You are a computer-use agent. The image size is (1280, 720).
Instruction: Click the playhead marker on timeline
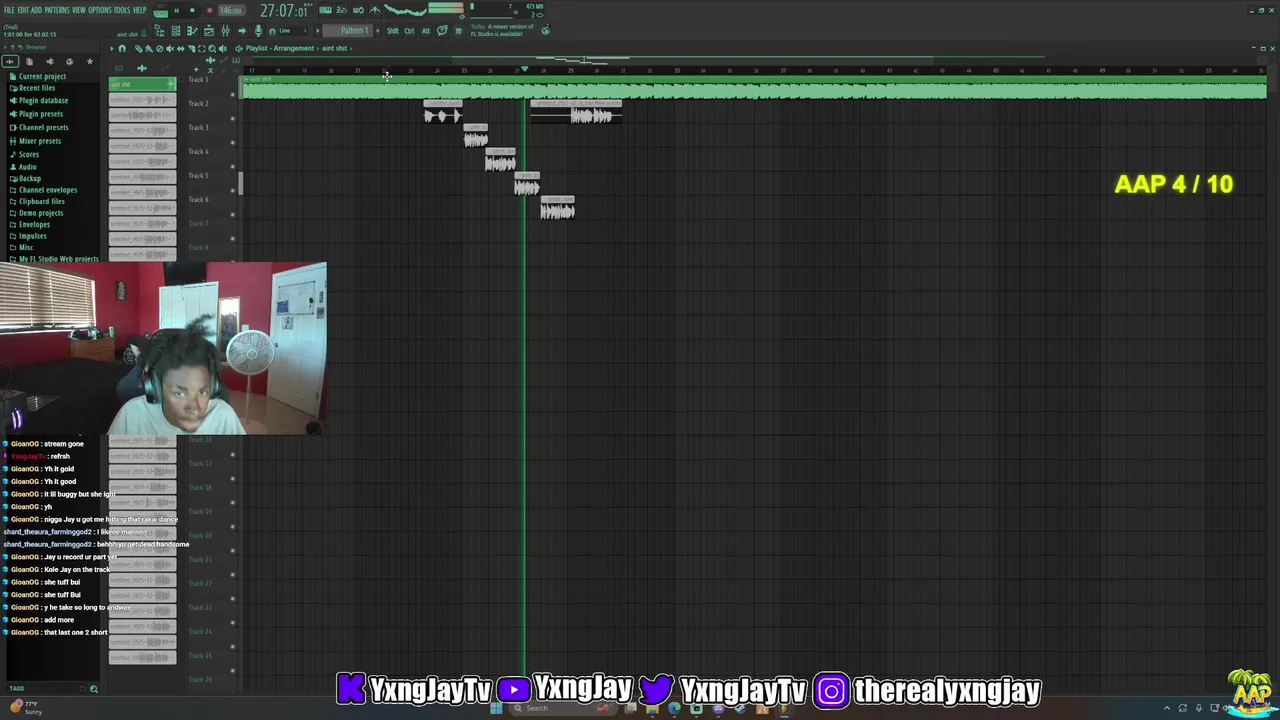coord(524,69)
